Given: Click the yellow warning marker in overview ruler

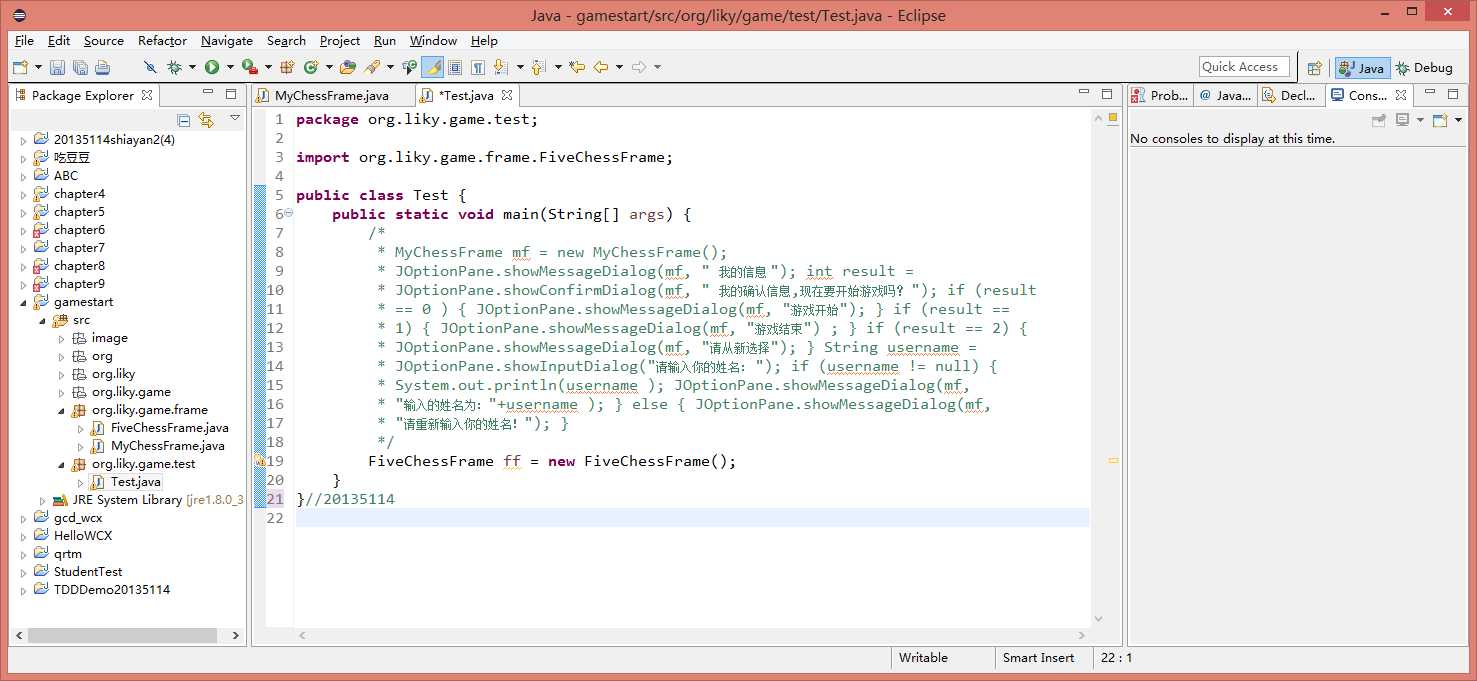Looking at the screenshot, I should [x=1113, y=461].
